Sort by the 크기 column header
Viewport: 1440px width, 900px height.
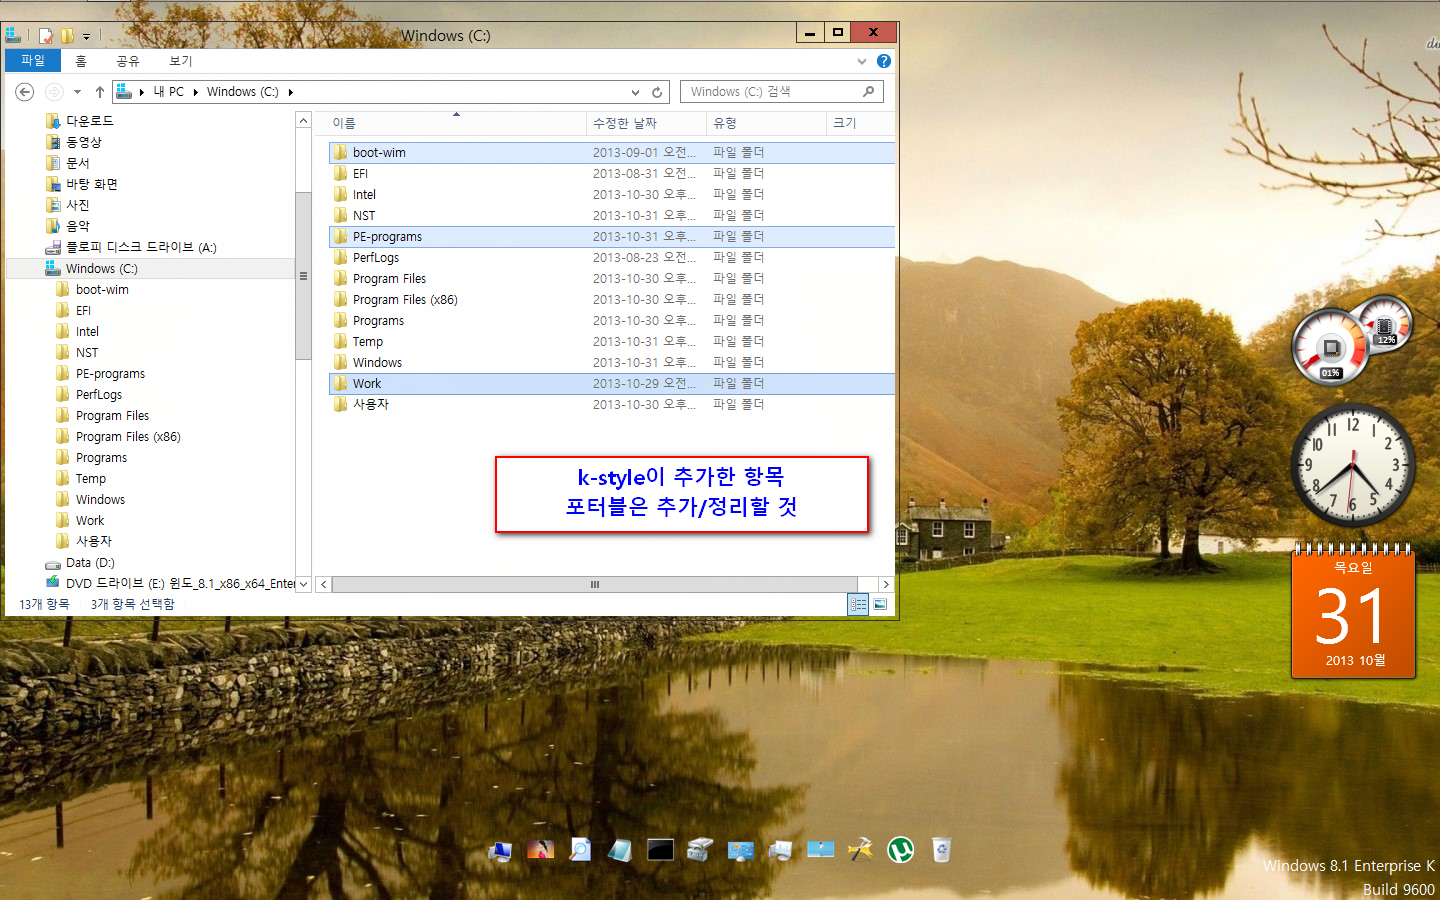(x=860, y=123)
